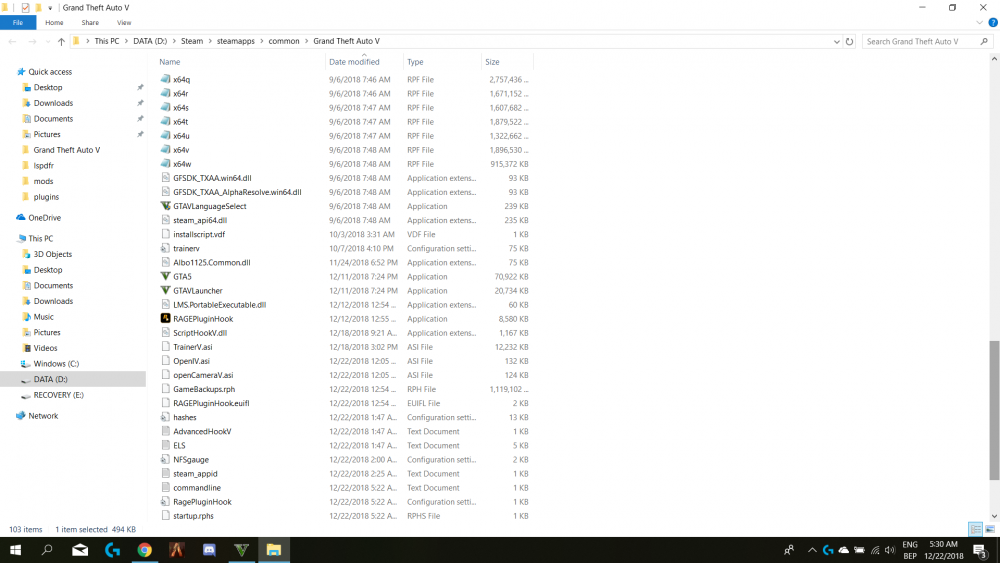This screenshot has width=1000, height=563.
Task: Open the Customize Quick Access Toolbar dropdown
Action: [x=50, y=8]
